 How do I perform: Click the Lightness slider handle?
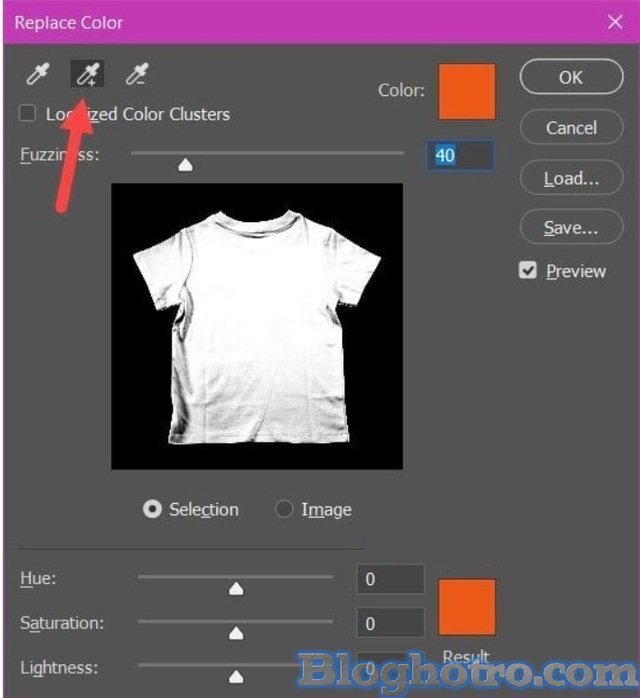pyautogui.click(x=236, y=676)
